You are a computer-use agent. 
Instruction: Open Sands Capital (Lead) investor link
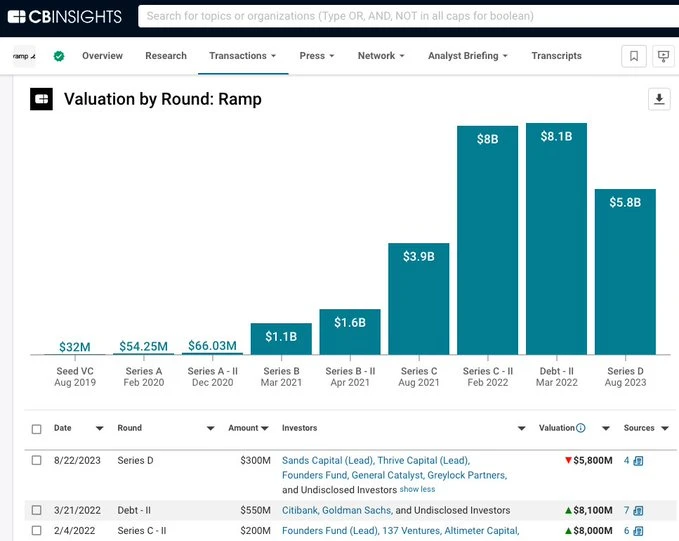[328, 460]
